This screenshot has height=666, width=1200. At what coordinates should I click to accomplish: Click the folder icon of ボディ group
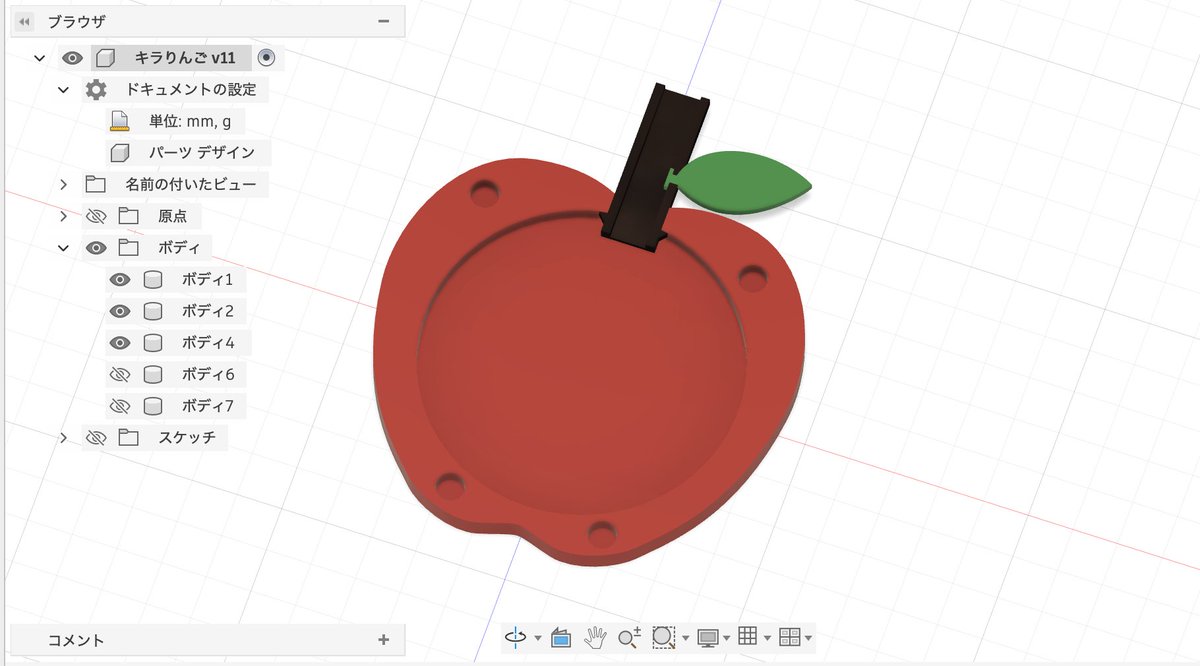[x=128, y=248]
